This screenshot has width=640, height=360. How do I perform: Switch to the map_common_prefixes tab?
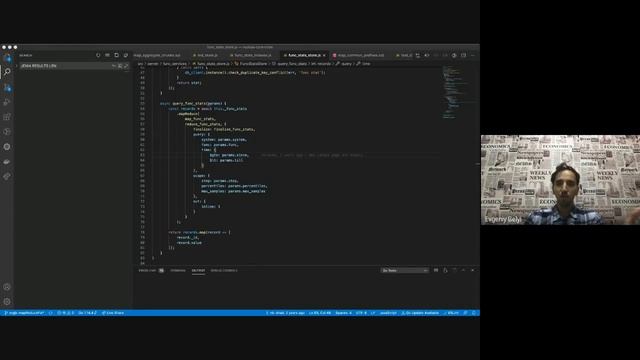click(x=361, y=55)
